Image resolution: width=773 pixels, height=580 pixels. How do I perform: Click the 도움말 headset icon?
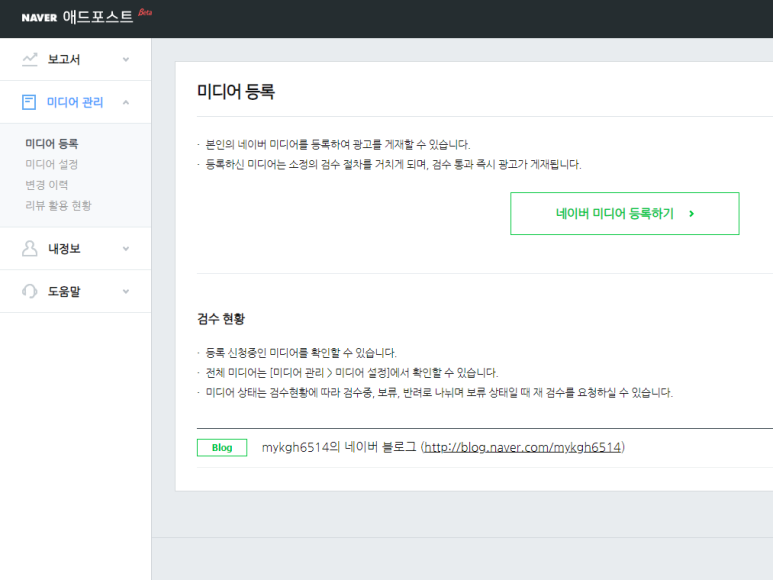(30, 291)
